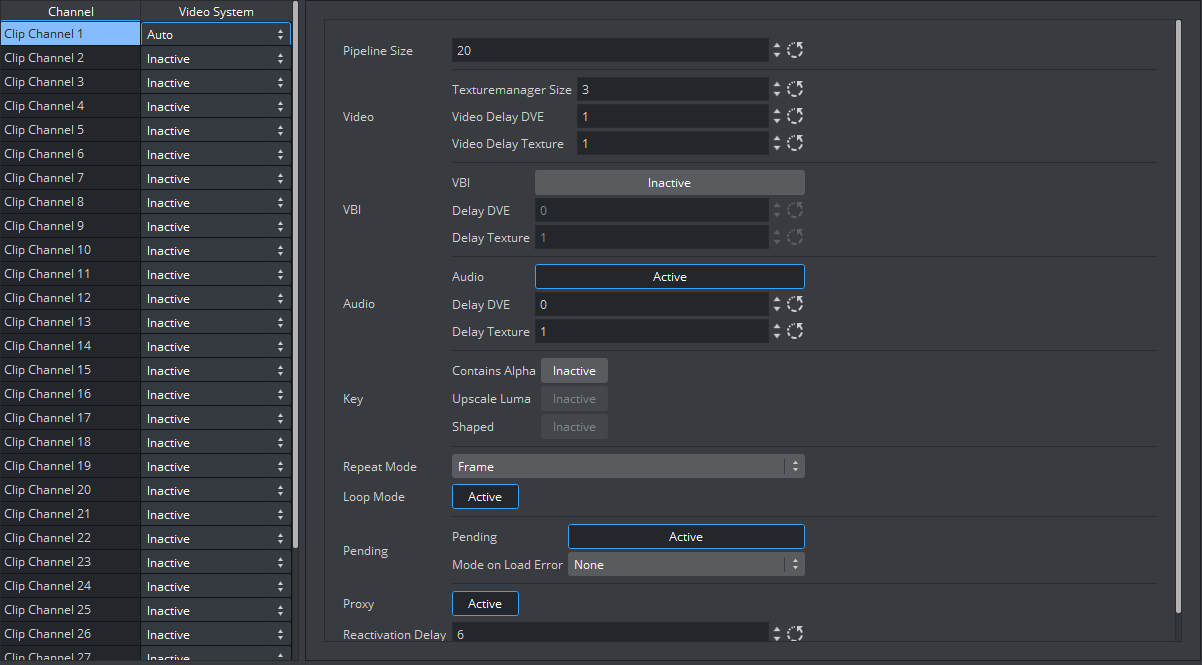1202x665 pixels.
Task: Reset Audio Delay Texture value
Action: click(x=795, y=331)
